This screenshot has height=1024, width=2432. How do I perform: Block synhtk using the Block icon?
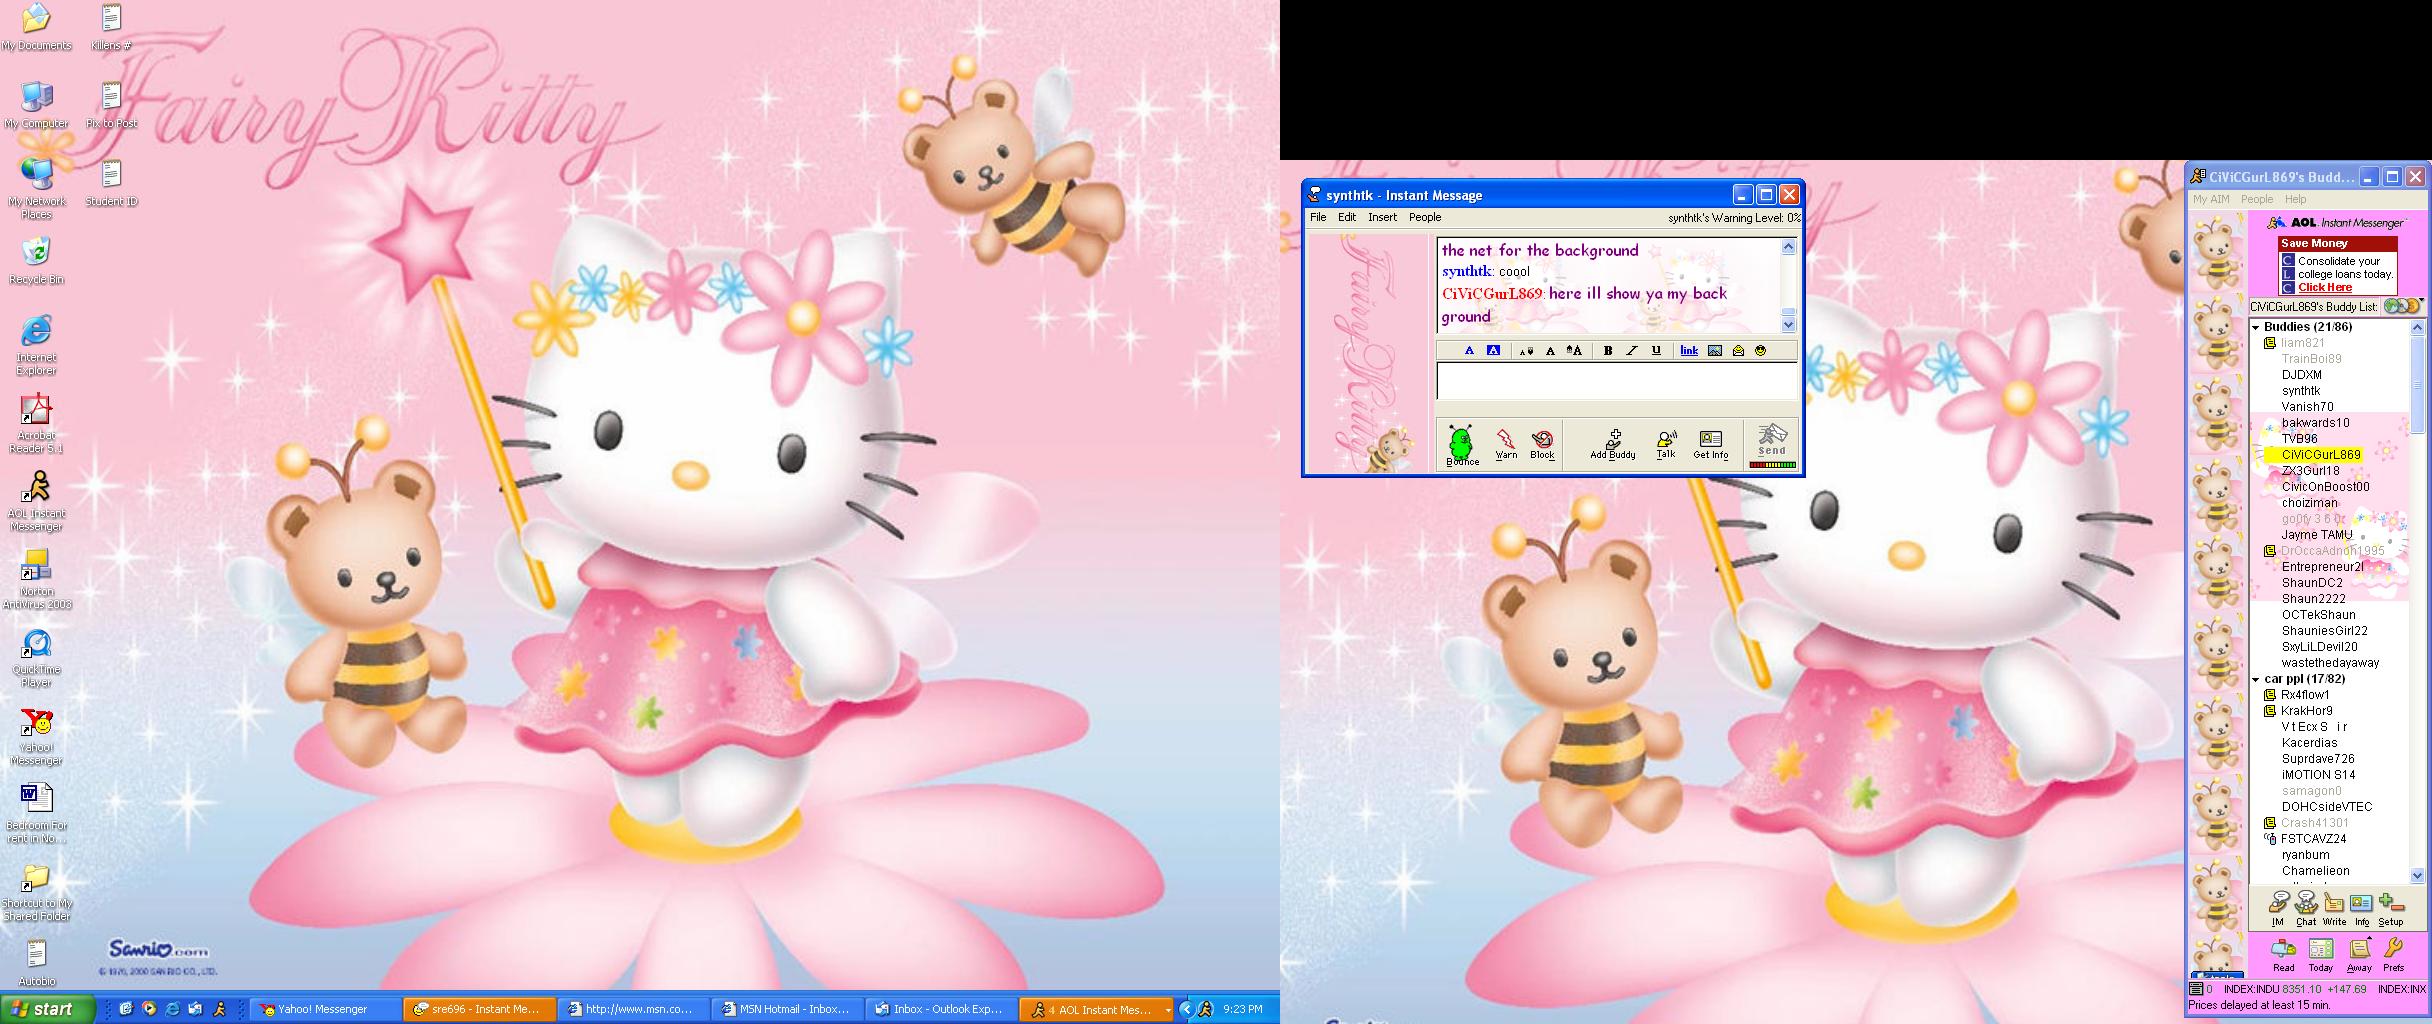[1542, 443]
